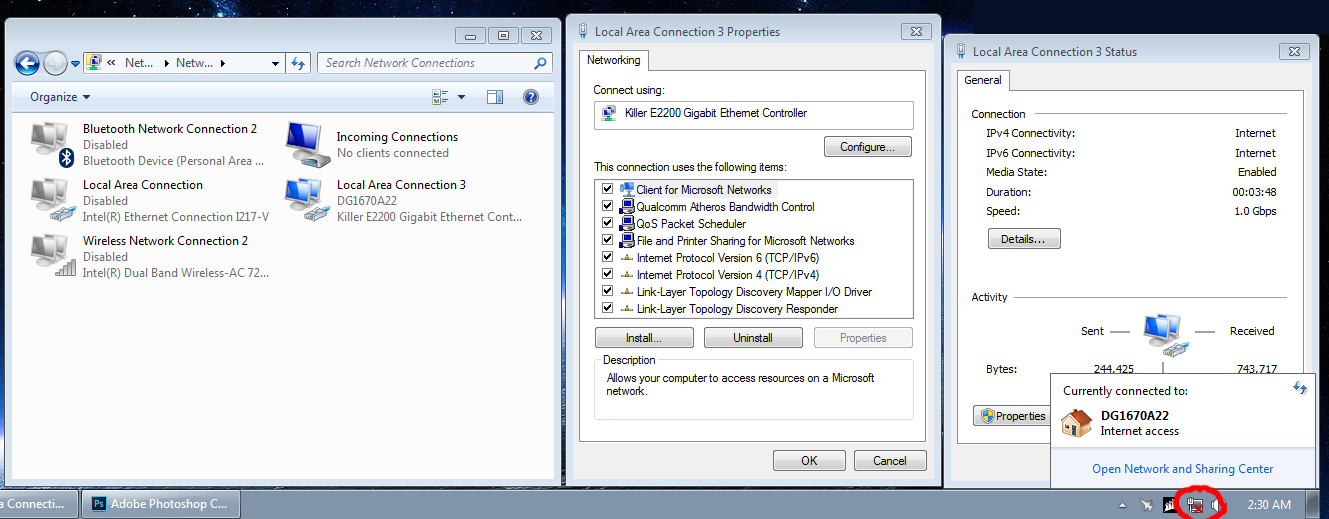Click the address bar location icon
This screenshot has width=1329, height=519.
coord(94,63)
